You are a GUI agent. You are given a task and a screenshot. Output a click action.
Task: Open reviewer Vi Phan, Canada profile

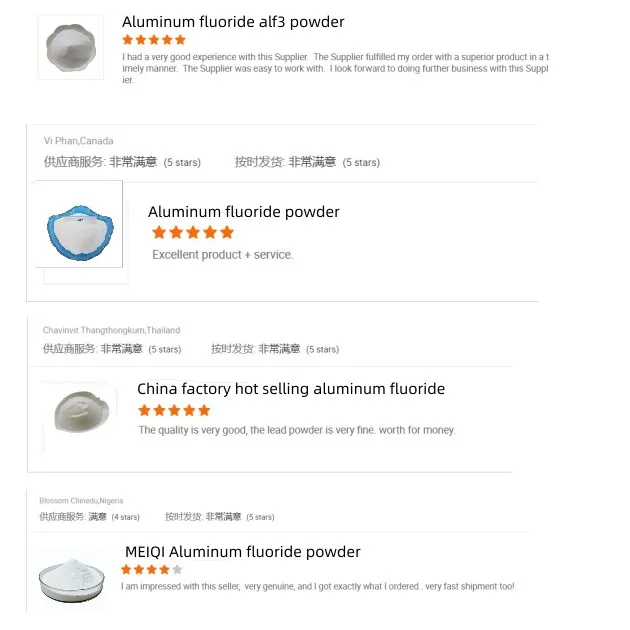coord(79,141)
